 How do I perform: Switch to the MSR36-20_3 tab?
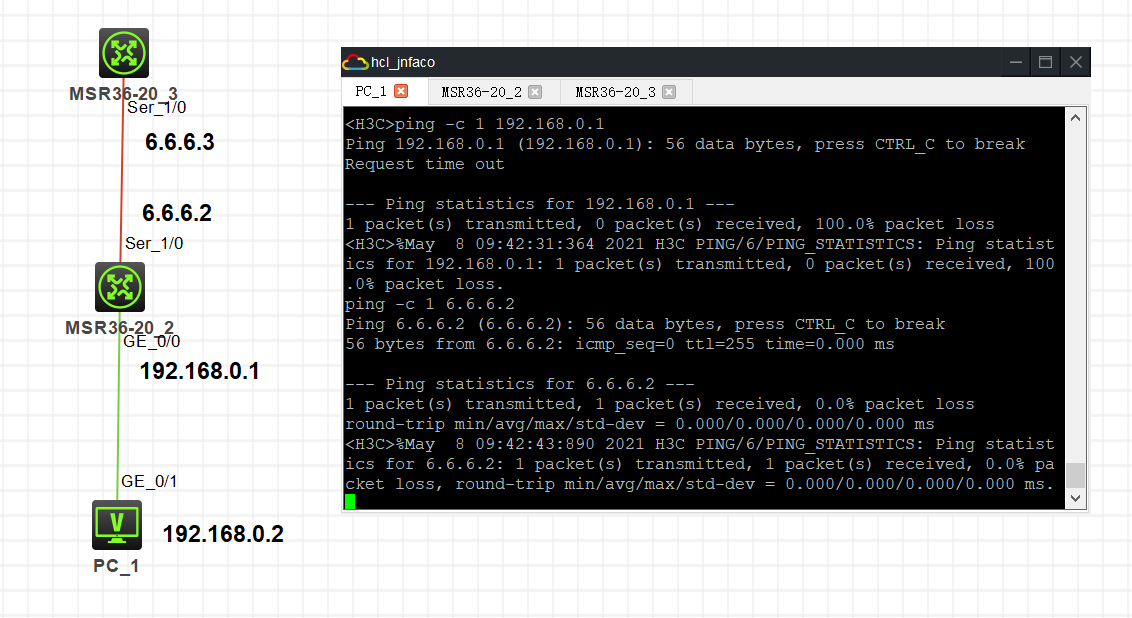(x=615, y=92)
